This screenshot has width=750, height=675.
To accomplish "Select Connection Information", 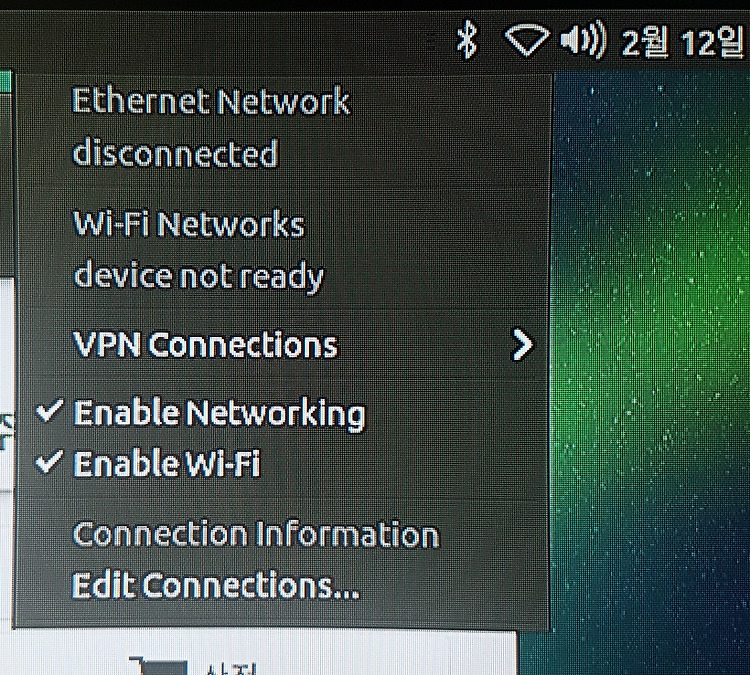I will pyautogui.click(x=255, y=534).
